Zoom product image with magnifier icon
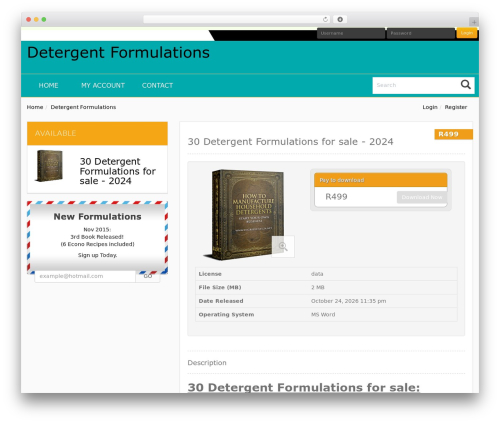Image resolution: width=500 pixels, height=423 pixels. (283, 246)
